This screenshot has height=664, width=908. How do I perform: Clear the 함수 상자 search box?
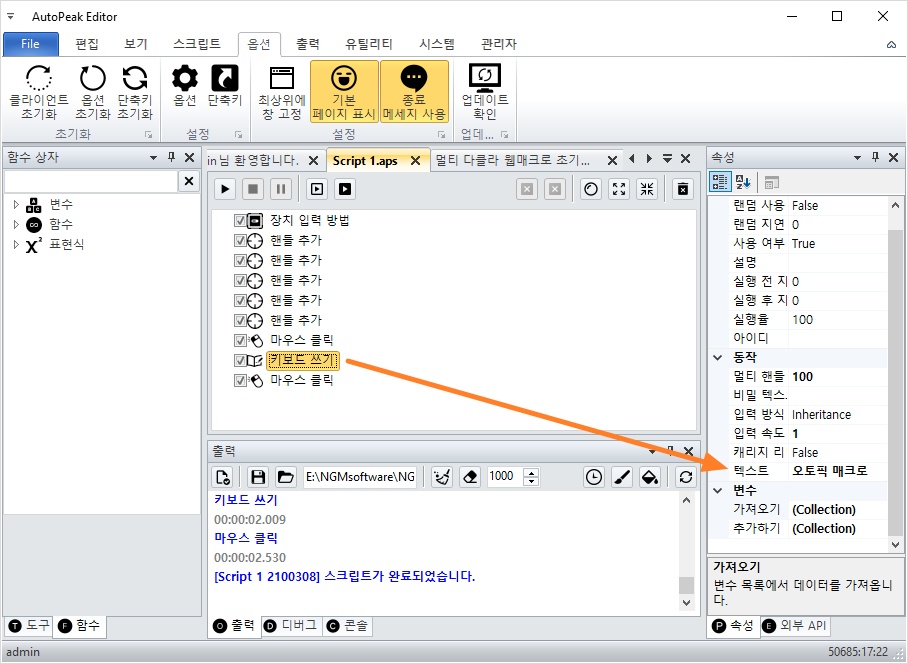[x=189, y=182]
